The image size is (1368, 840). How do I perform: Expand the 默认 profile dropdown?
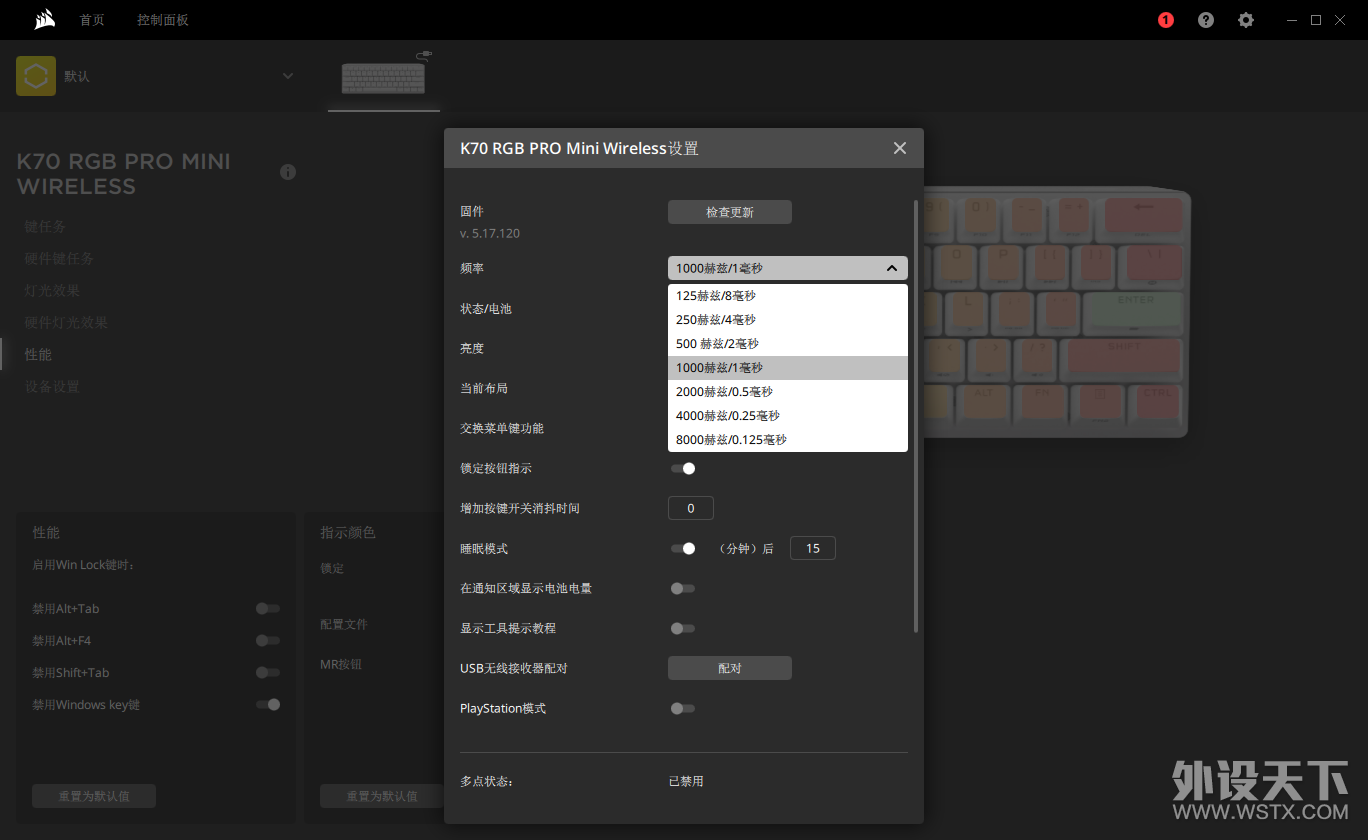pos(288,76)
